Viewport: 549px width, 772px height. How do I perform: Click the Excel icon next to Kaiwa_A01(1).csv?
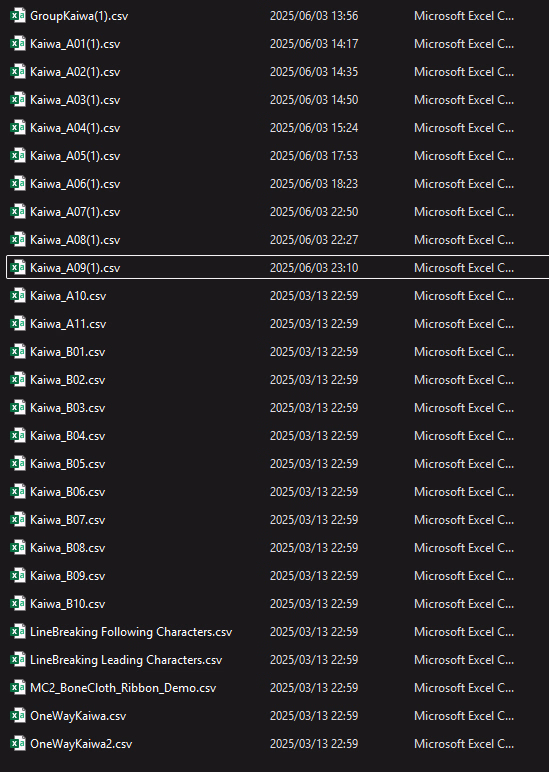click(18, 44)
